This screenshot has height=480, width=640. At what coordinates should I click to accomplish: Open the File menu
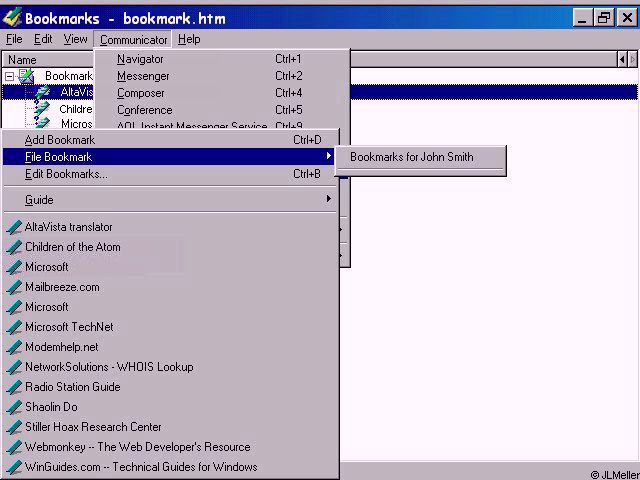click(x=14, y=39)
